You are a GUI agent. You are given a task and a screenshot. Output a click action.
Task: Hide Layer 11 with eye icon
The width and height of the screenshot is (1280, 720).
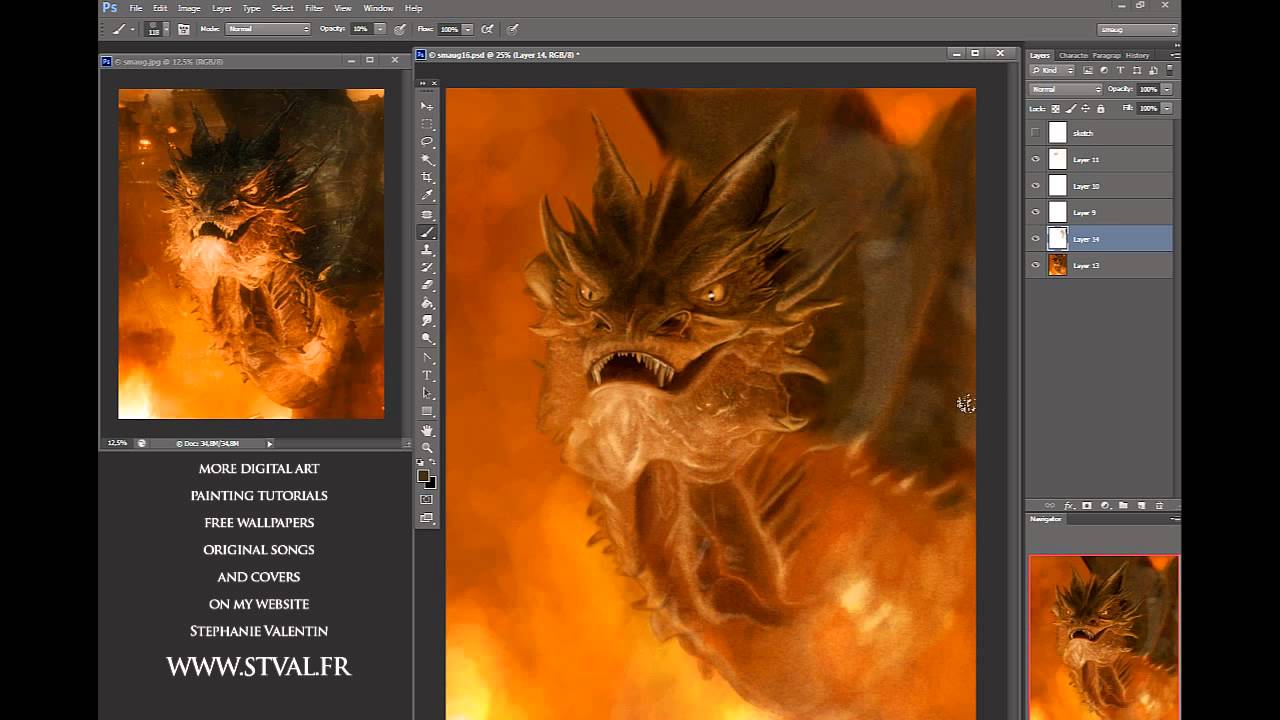pos(1035,159)
